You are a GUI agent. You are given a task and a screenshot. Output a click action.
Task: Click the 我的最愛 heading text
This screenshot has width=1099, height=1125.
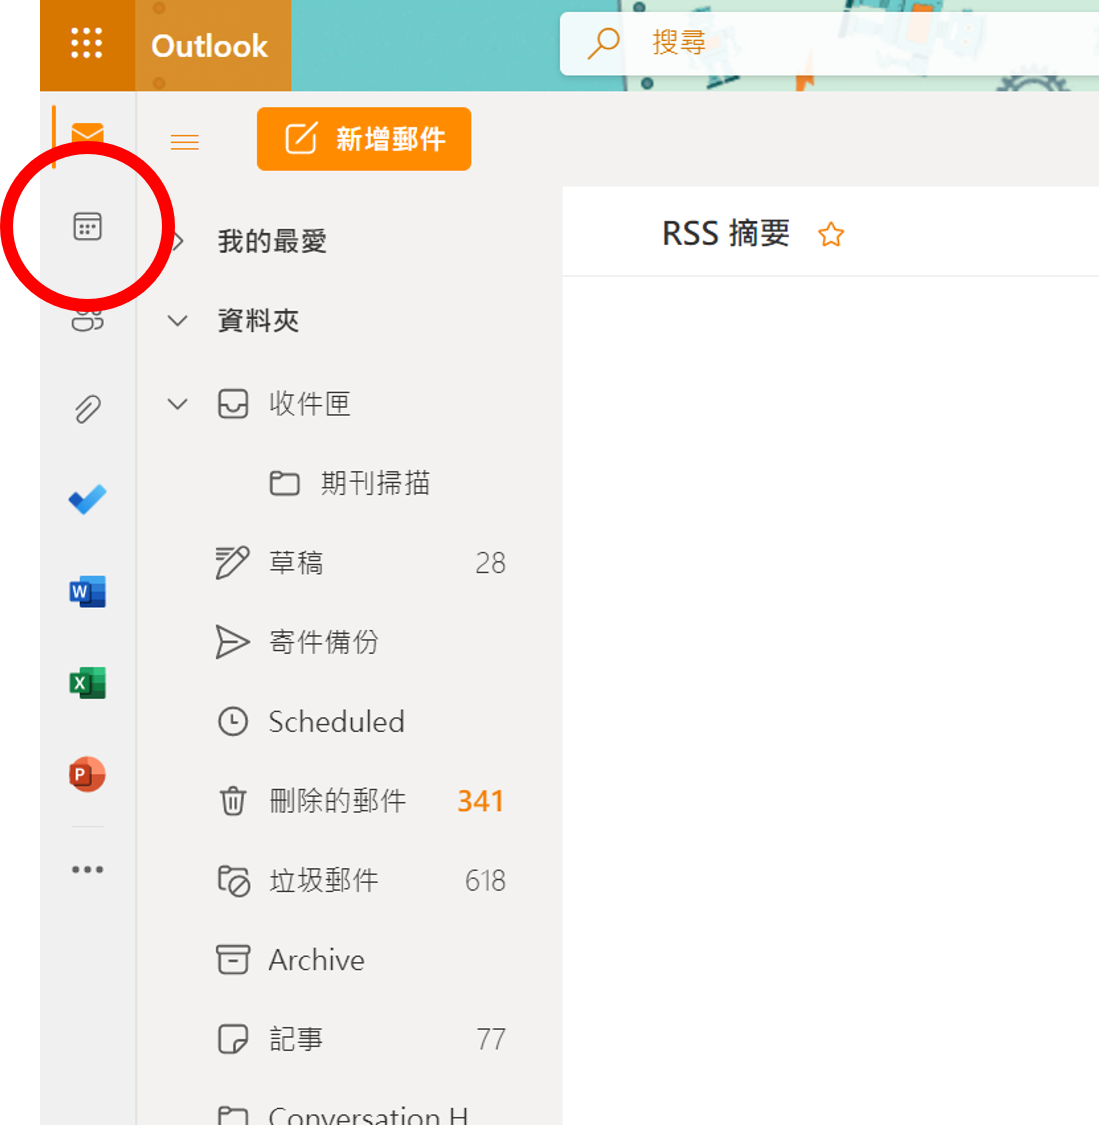coord(273,241)
